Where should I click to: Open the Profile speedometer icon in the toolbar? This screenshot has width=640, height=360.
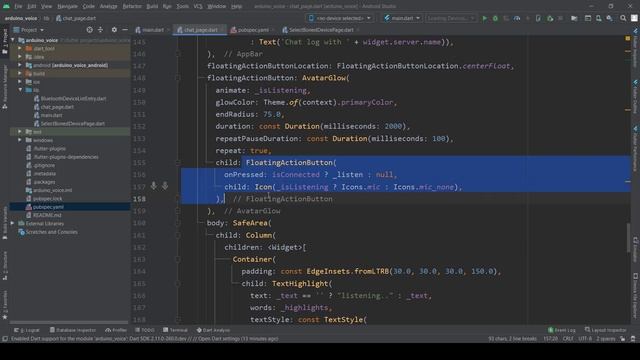[517, 18]
